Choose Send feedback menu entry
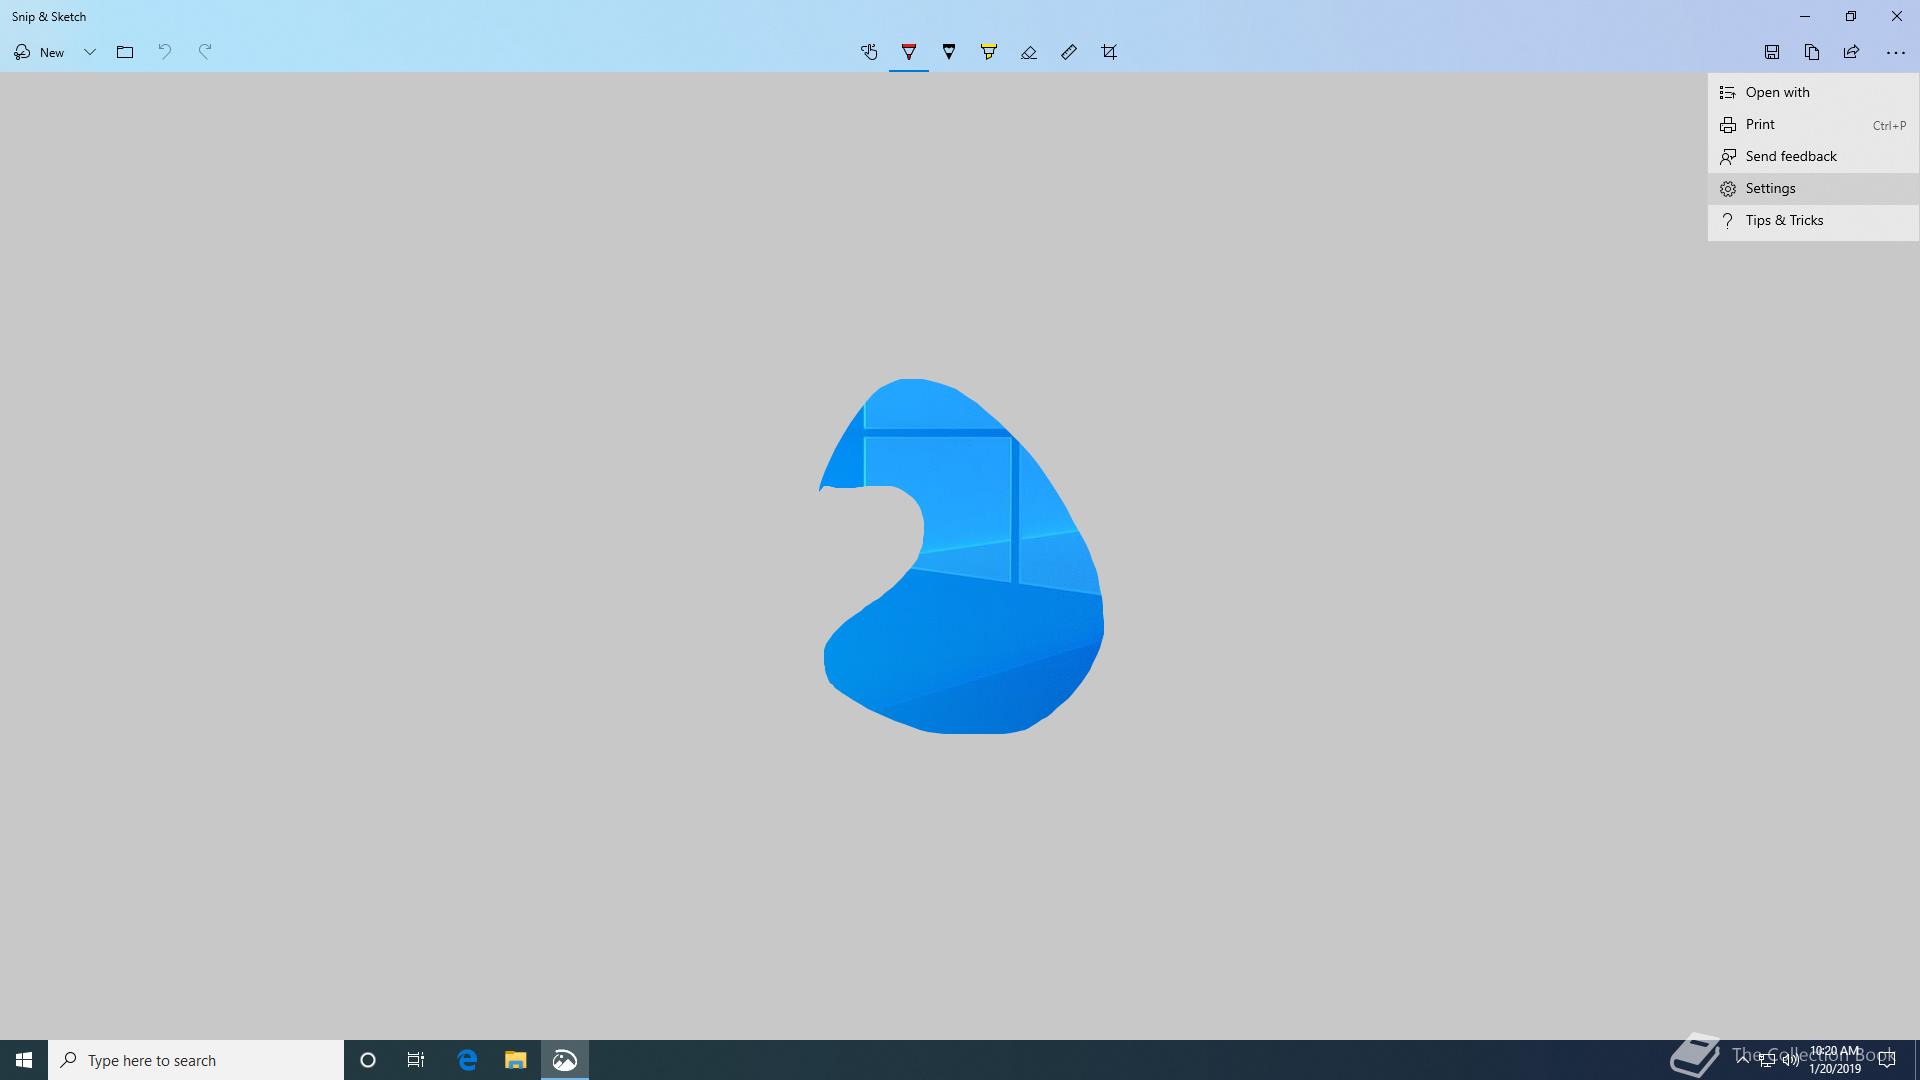This screenshot has height=1080, width=1920. coord(1813,156)
